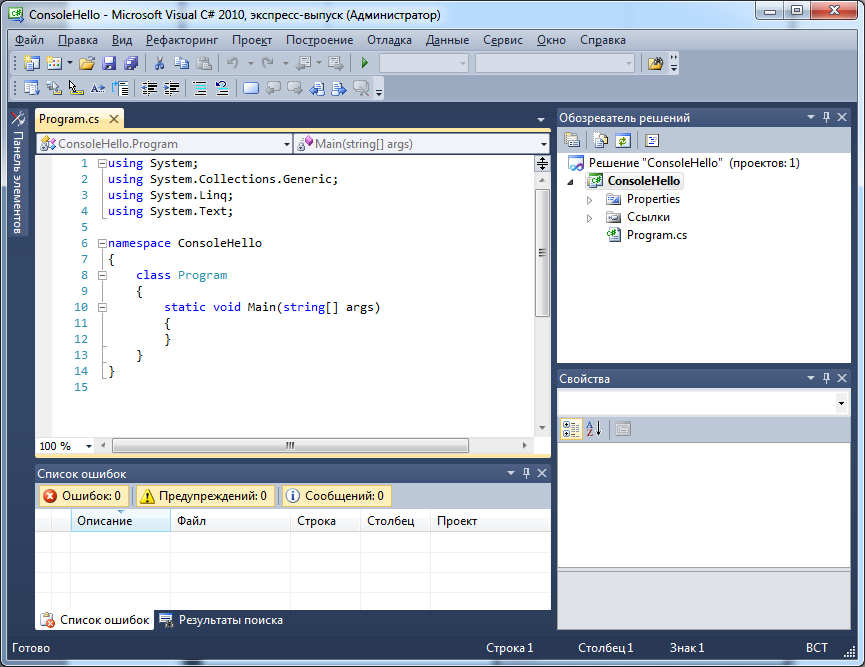Image resolution: width=865 pixels, height=667 pixels.
Task: Click the Open File folder icon
Action: [x=87, y=63]
